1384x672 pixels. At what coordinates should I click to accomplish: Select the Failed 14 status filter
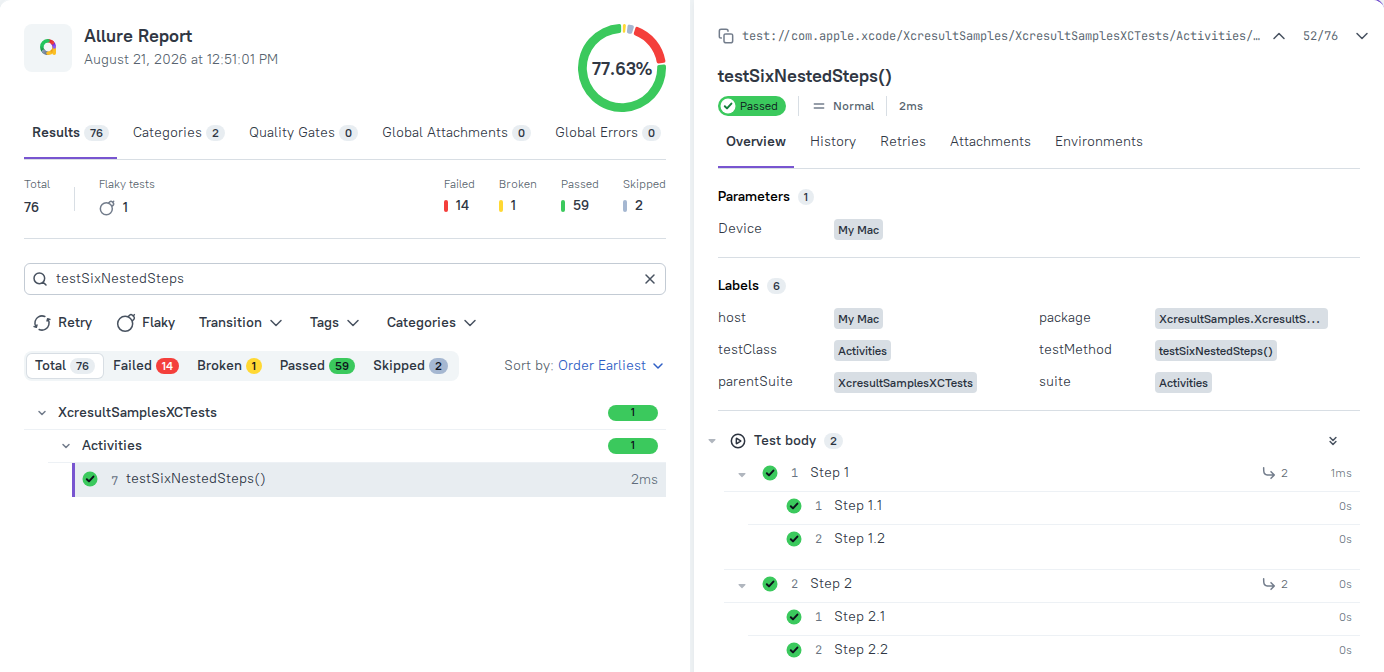tap(145, 366)
